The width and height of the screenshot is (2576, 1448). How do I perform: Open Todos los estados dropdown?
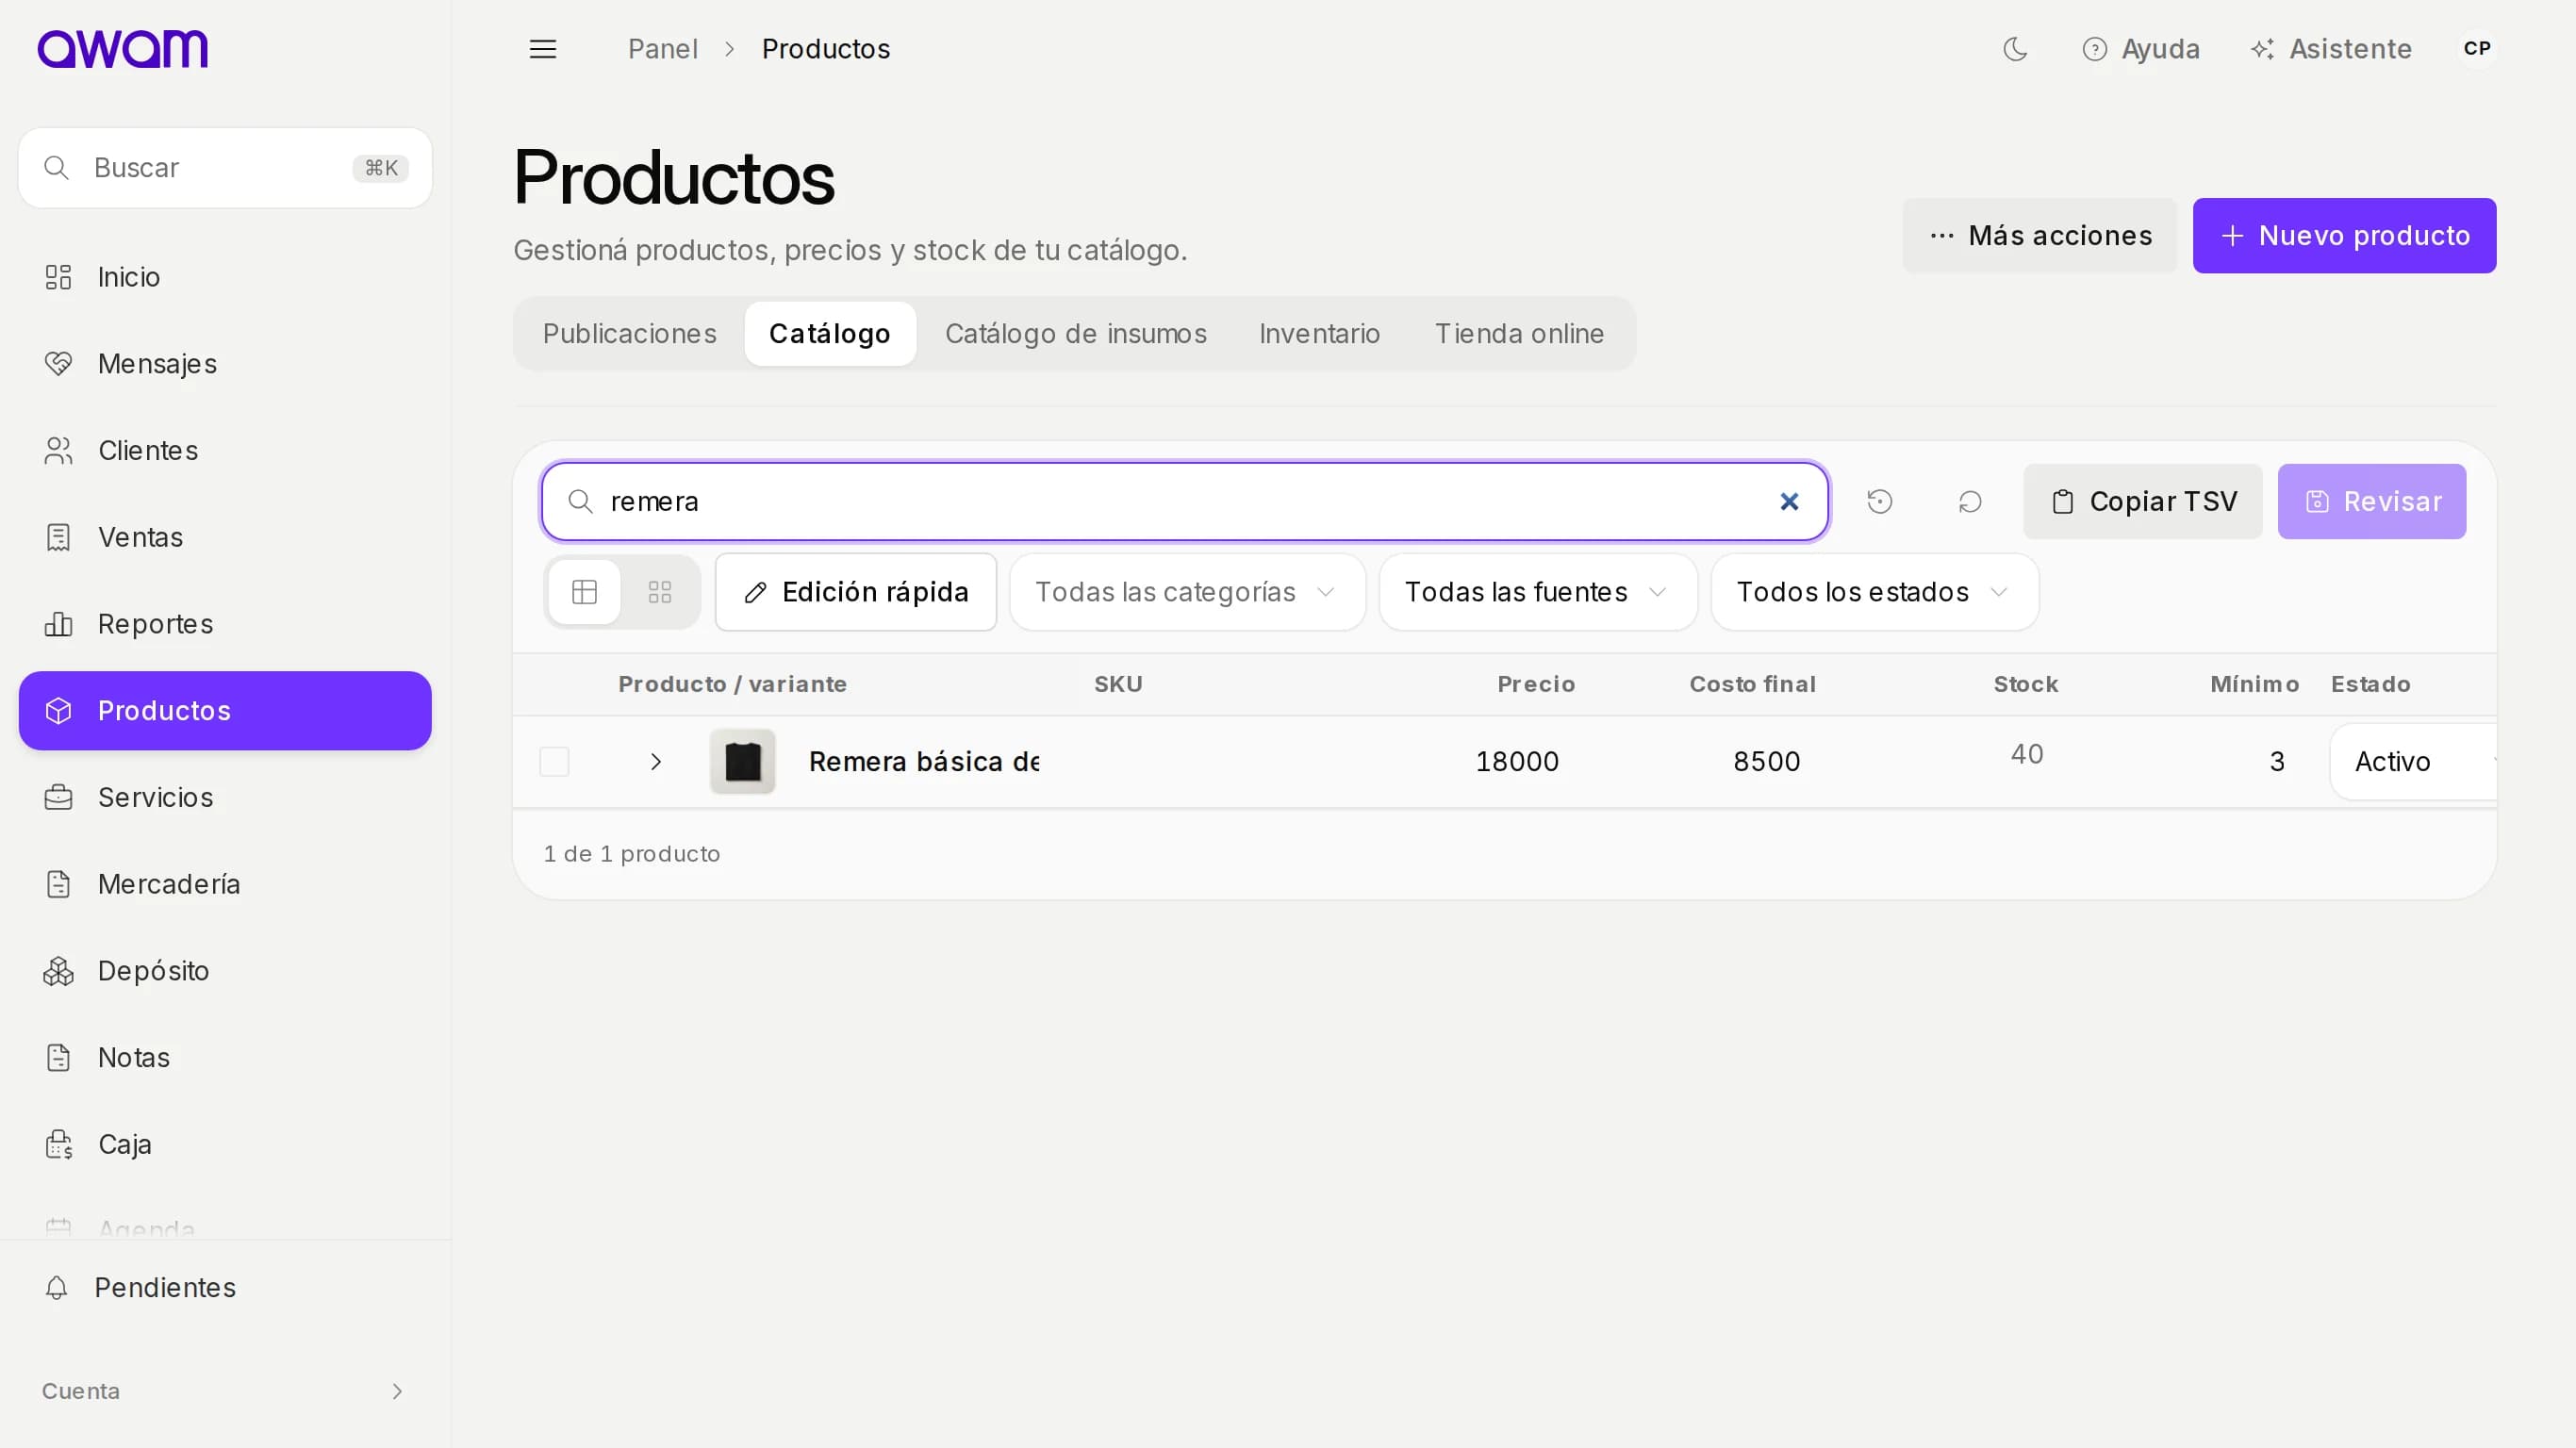[1875, 592]
